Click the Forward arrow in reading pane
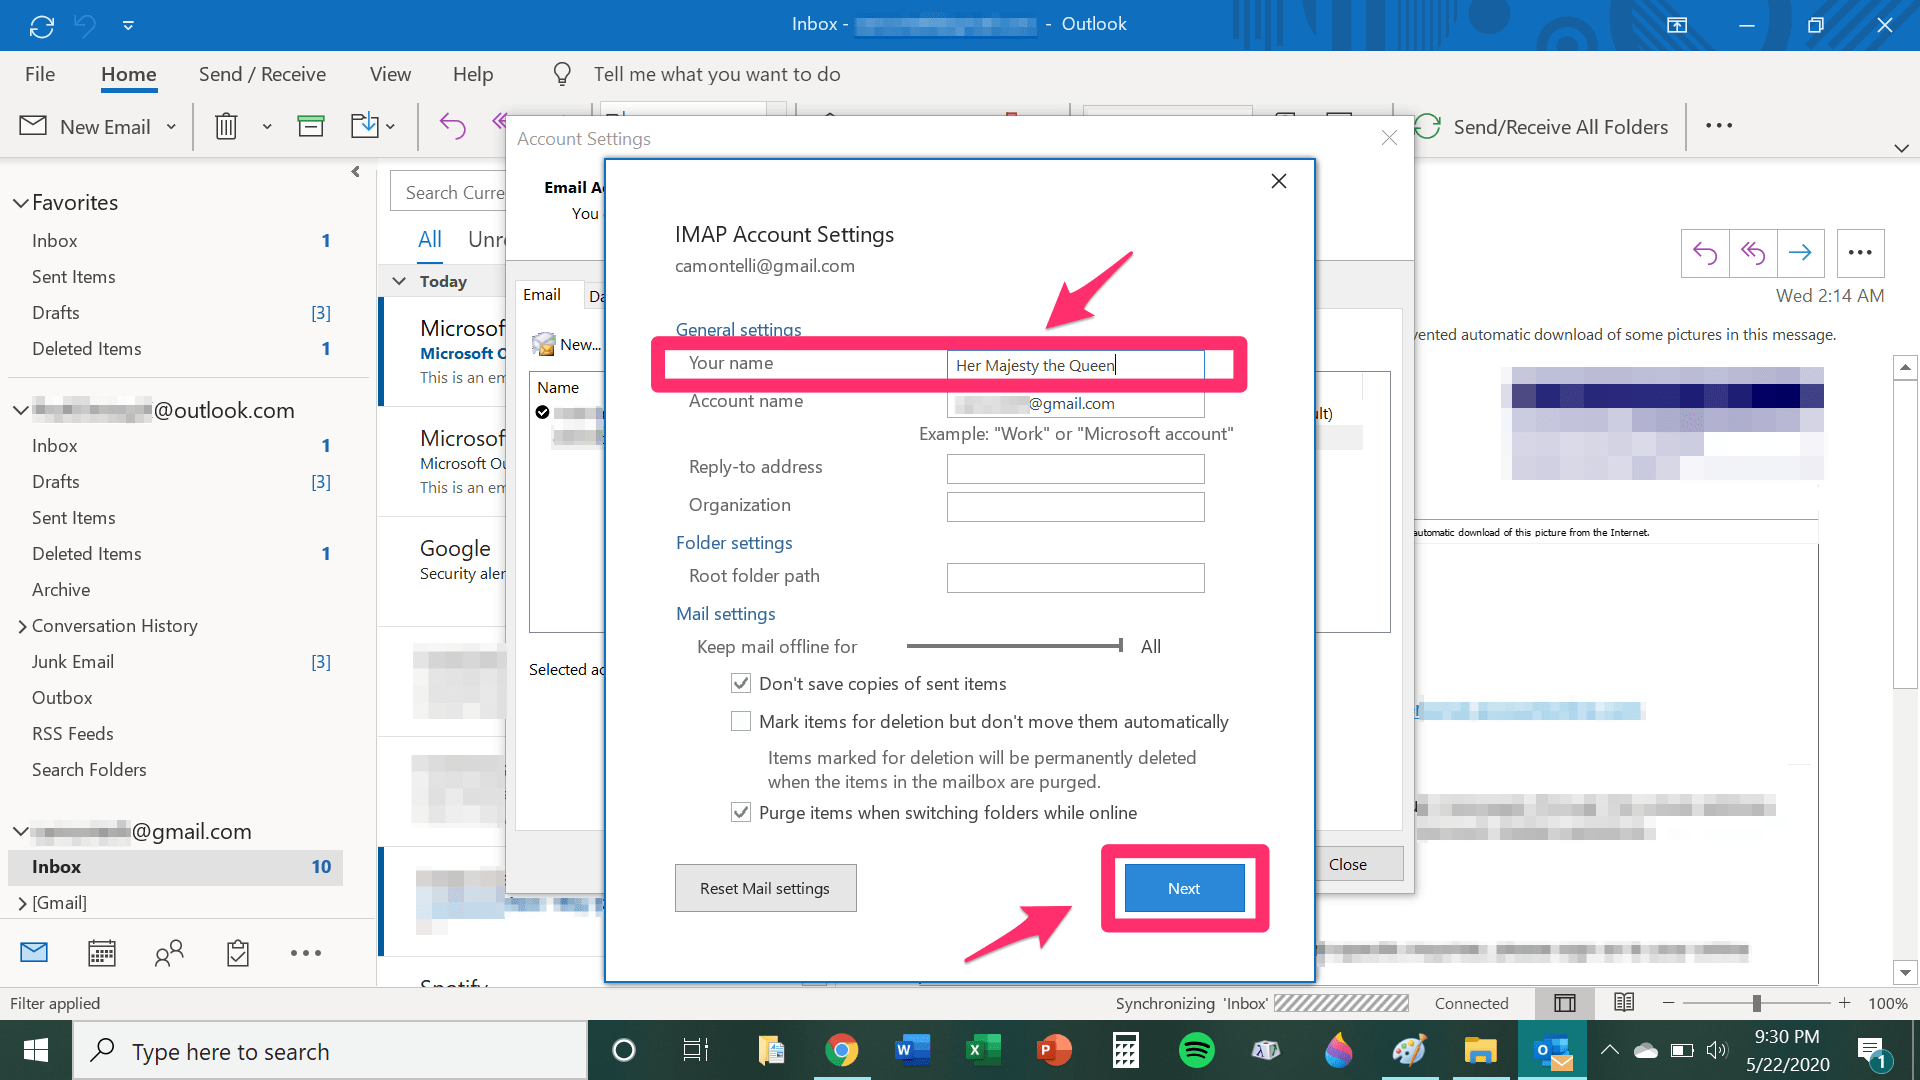Image resolution: width=1920 pixels, height=1080 pixels. click(x=1800, y=253)
